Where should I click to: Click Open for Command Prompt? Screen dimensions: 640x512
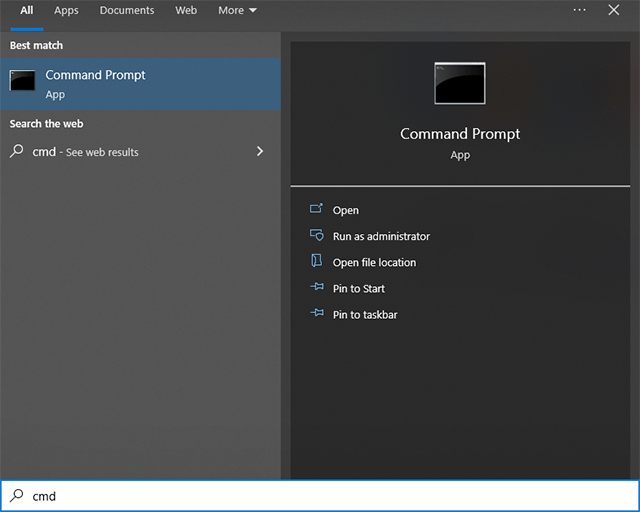[346, 210]
